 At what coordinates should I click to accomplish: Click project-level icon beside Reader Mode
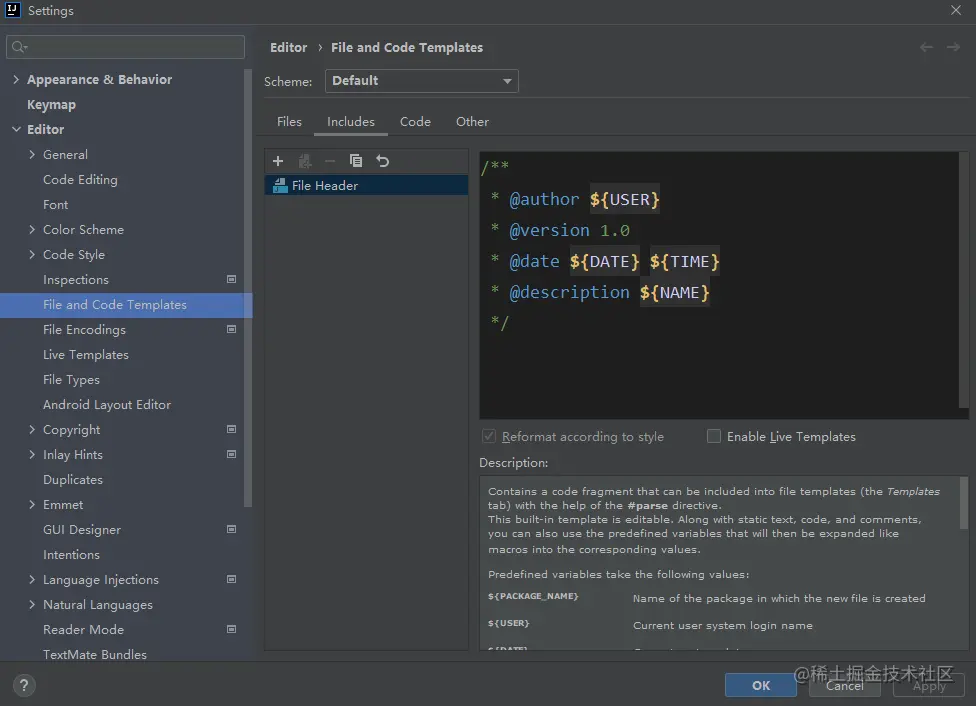232,629
